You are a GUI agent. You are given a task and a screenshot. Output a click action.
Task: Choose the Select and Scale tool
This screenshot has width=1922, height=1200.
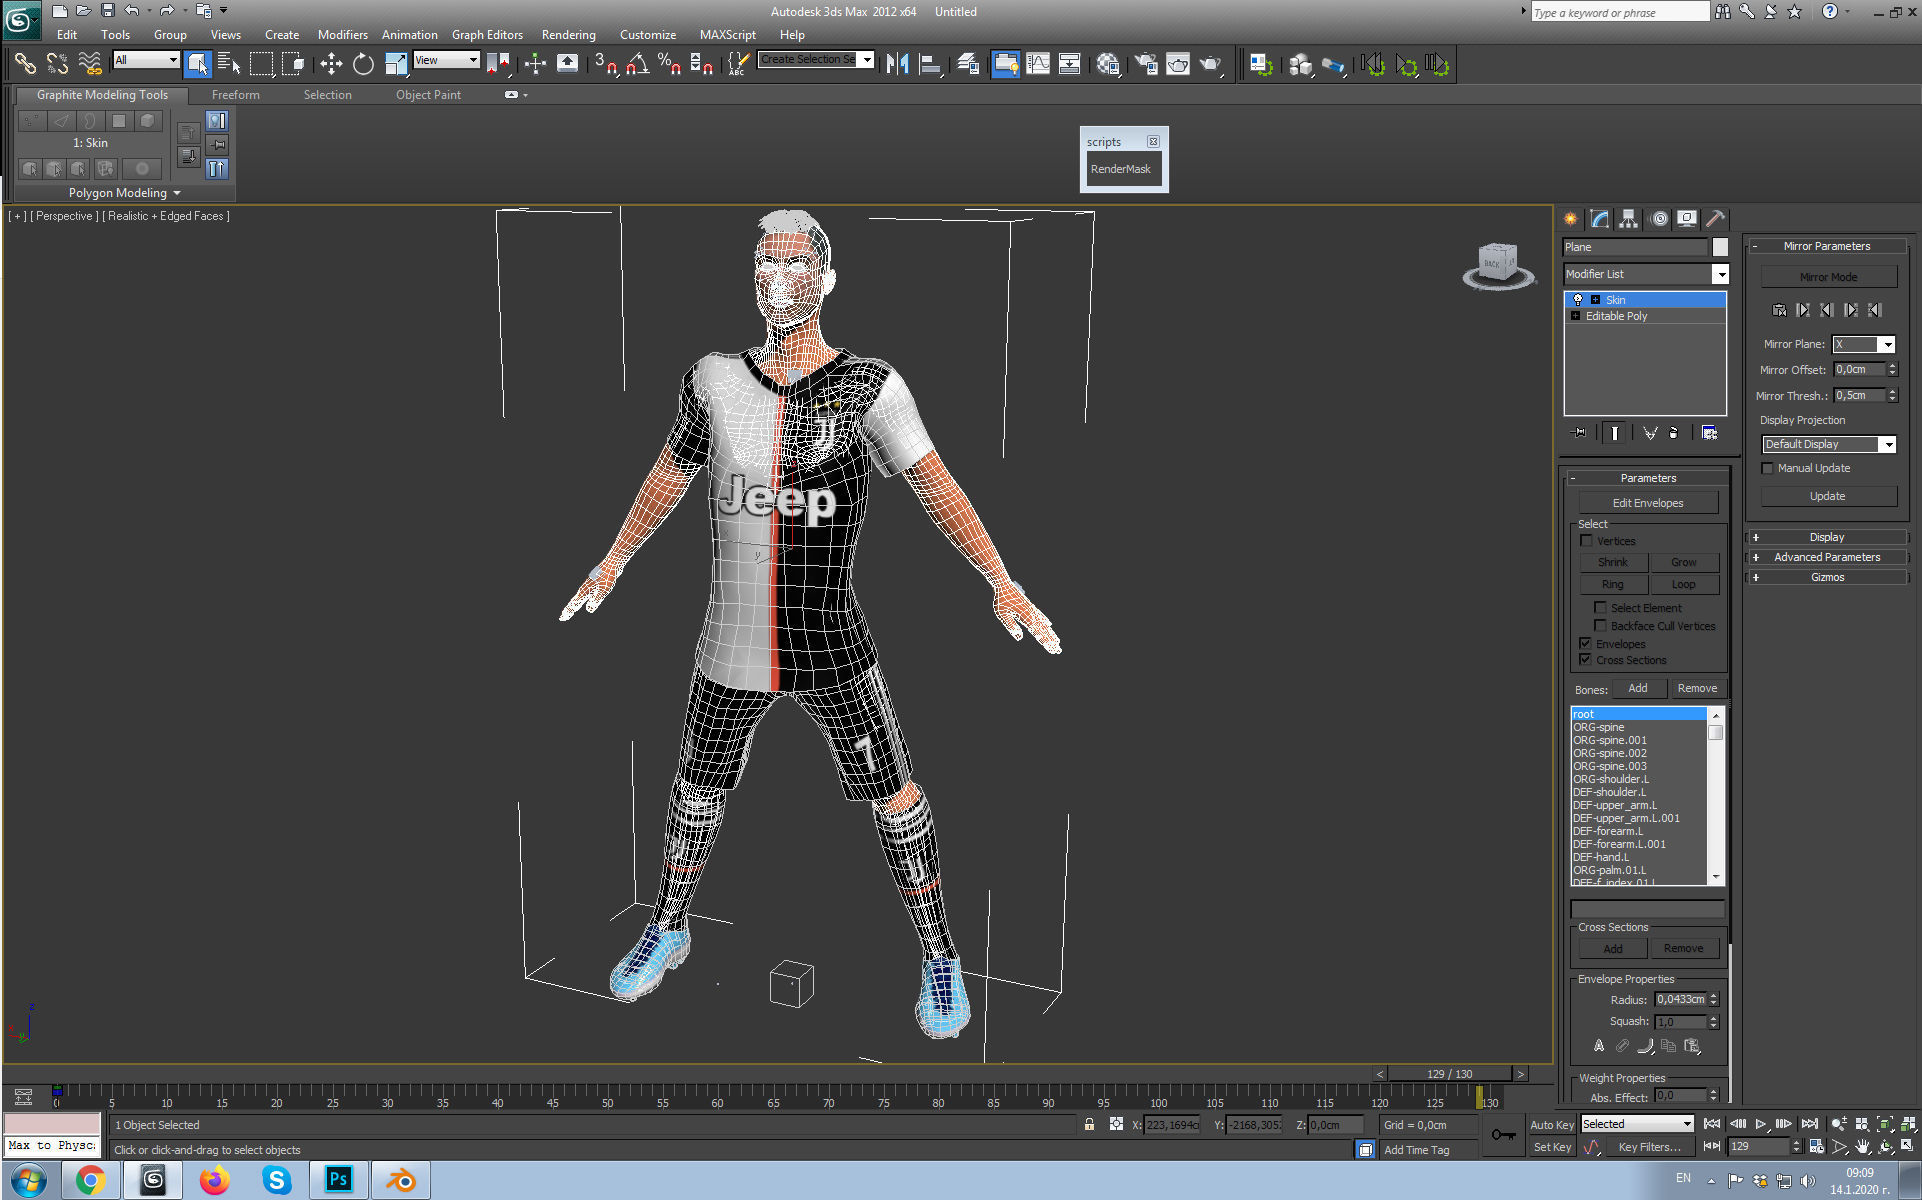396,64
